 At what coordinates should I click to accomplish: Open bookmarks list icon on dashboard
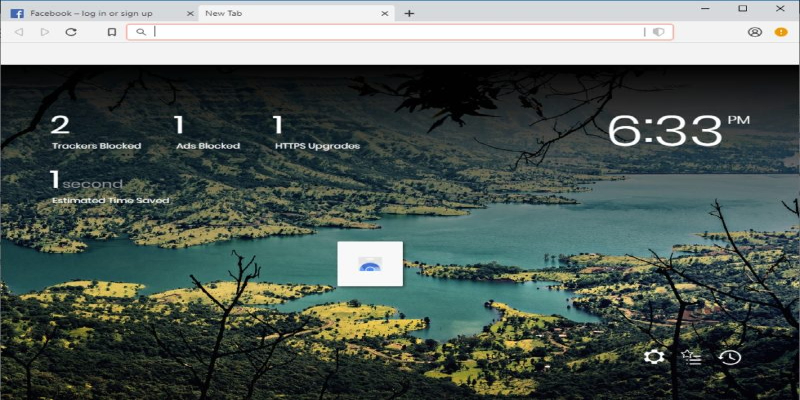691,357
